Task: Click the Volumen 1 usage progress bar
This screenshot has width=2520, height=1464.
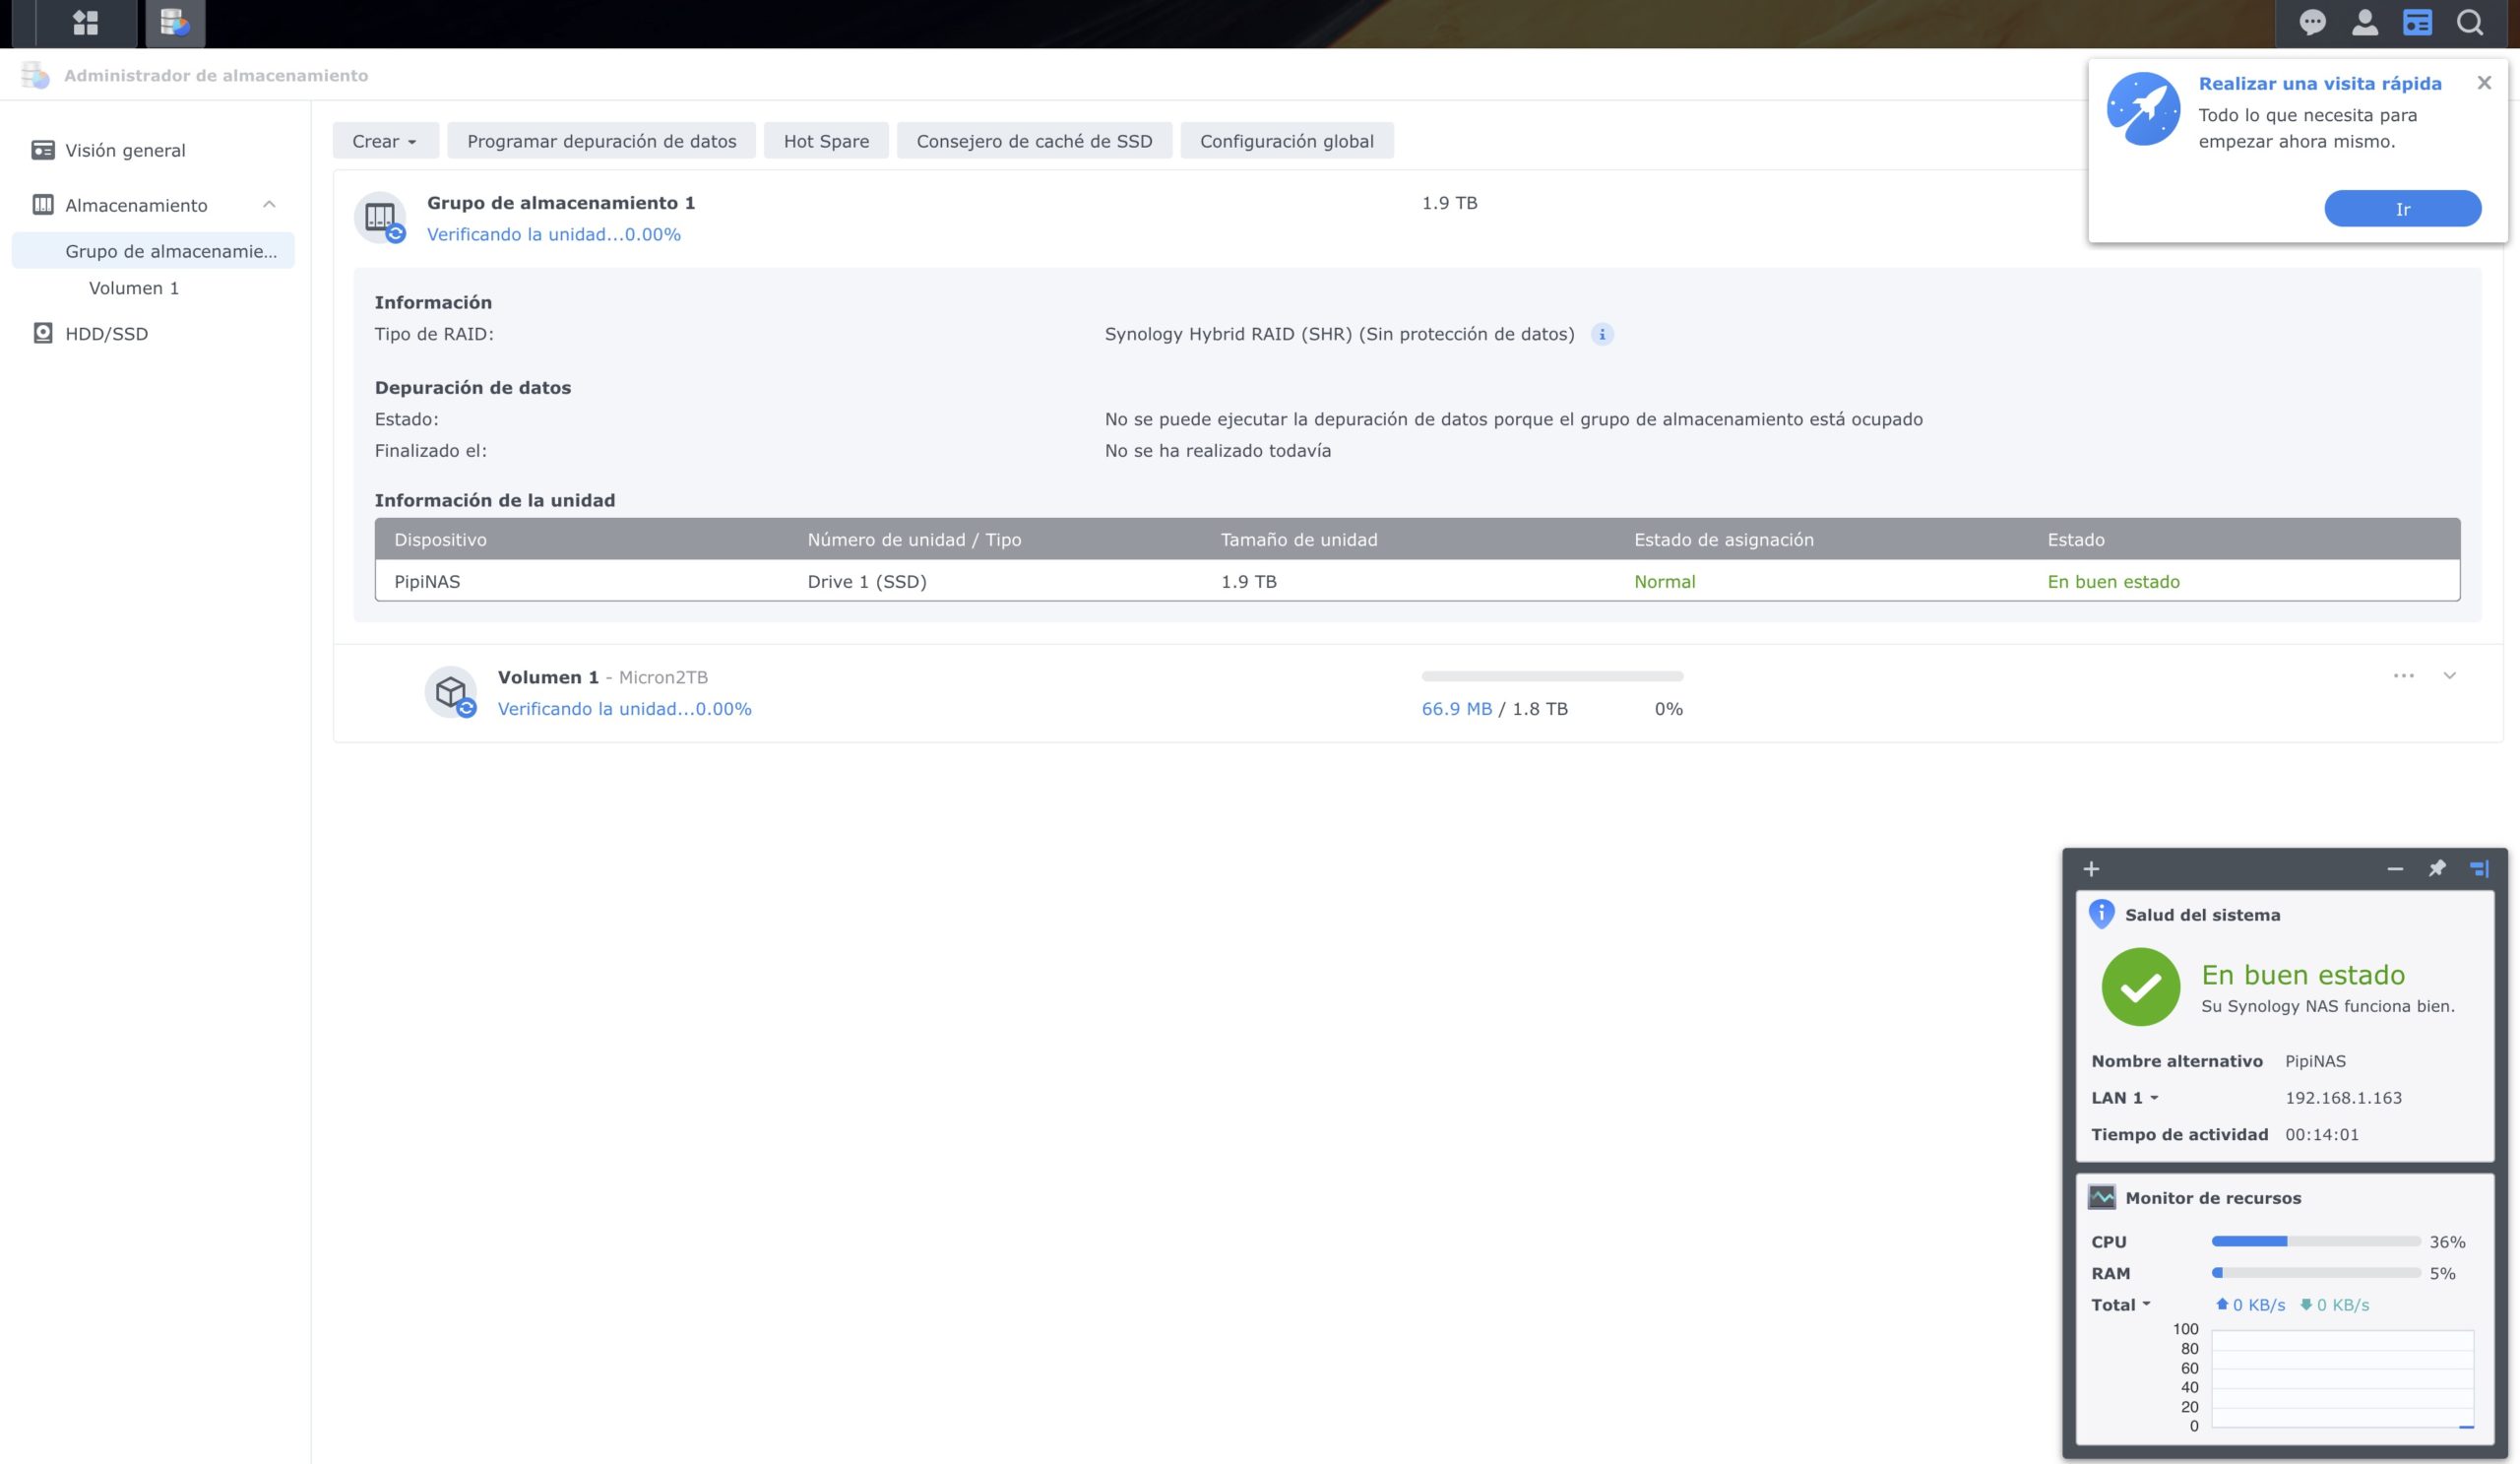Action: click(1552, 677)
